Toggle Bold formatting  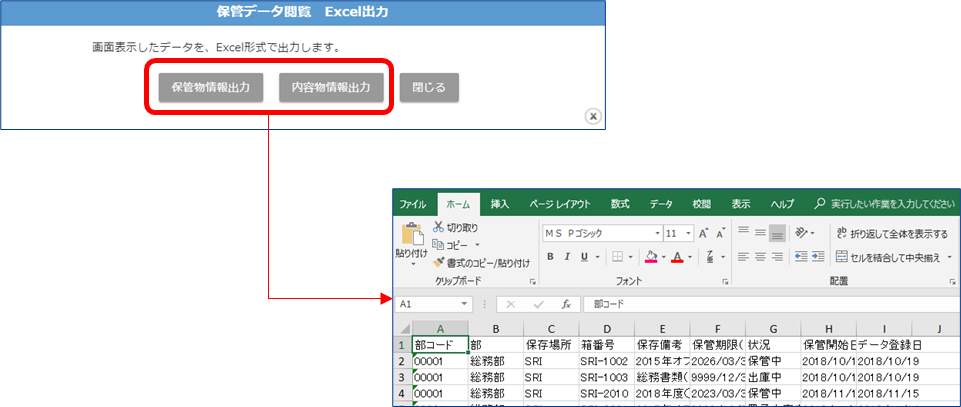549,257
